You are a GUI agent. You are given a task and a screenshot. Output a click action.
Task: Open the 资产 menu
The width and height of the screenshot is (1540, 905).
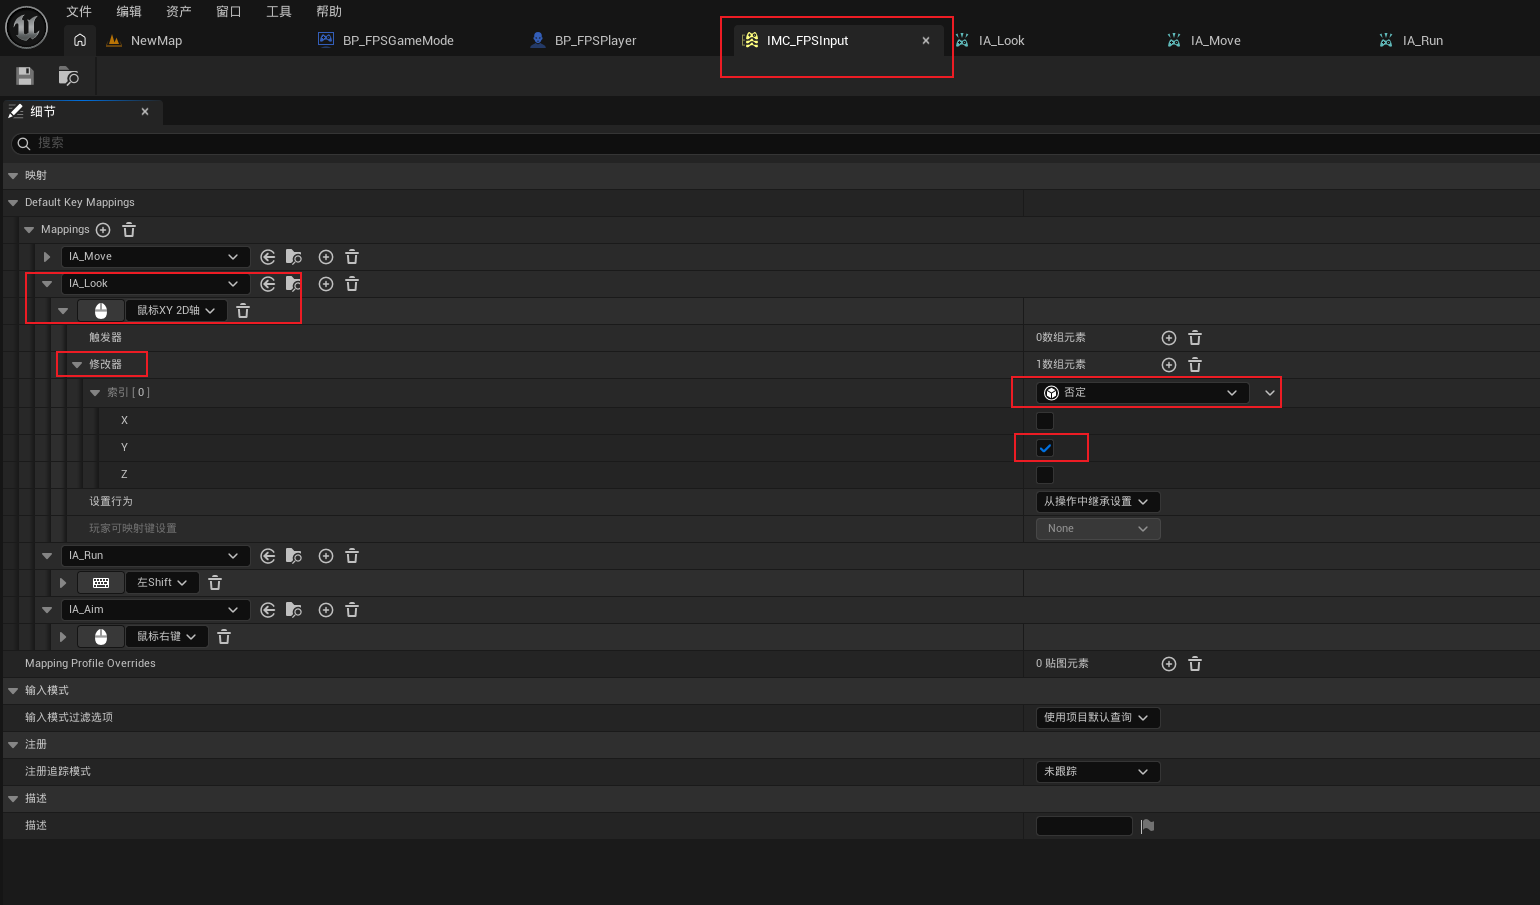[179, 12]
